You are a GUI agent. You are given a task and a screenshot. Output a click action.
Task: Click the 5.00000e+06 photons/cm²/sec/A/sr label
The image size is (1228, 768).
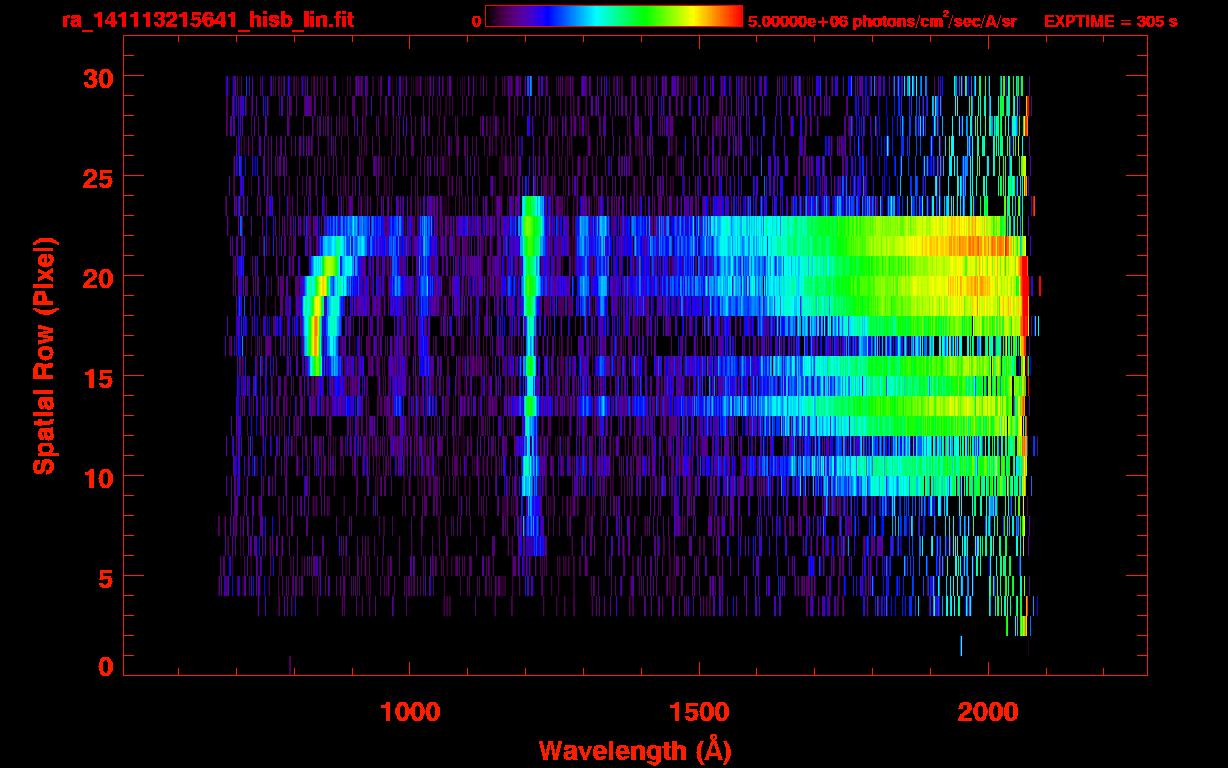tap(882, 20)
